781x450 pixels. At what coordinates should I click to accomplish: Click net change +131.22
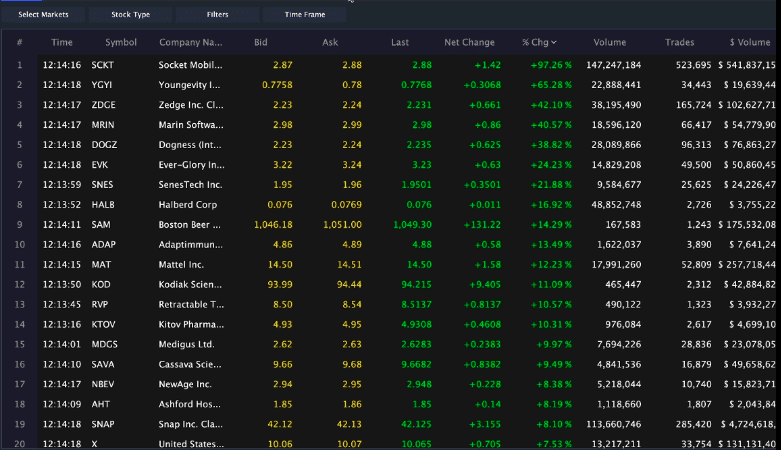(x=481, y=225)
